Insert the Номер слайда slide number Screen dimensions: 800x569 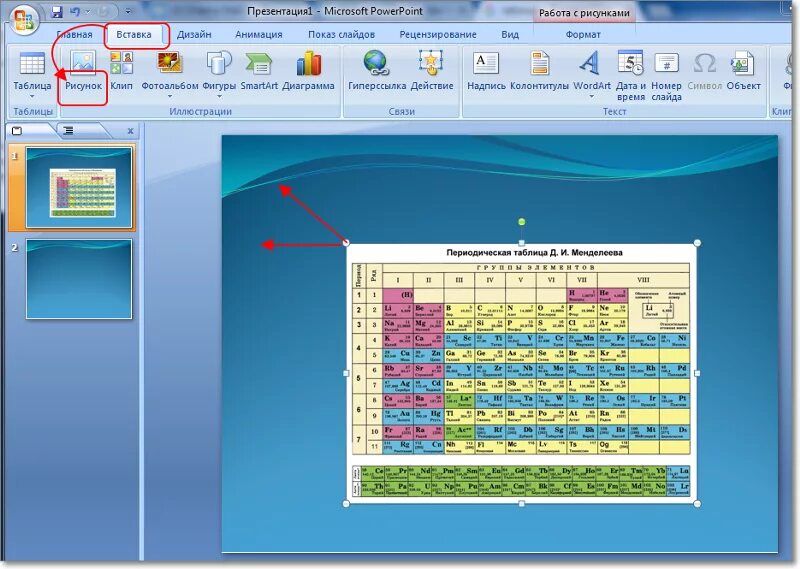coord(666,76)
